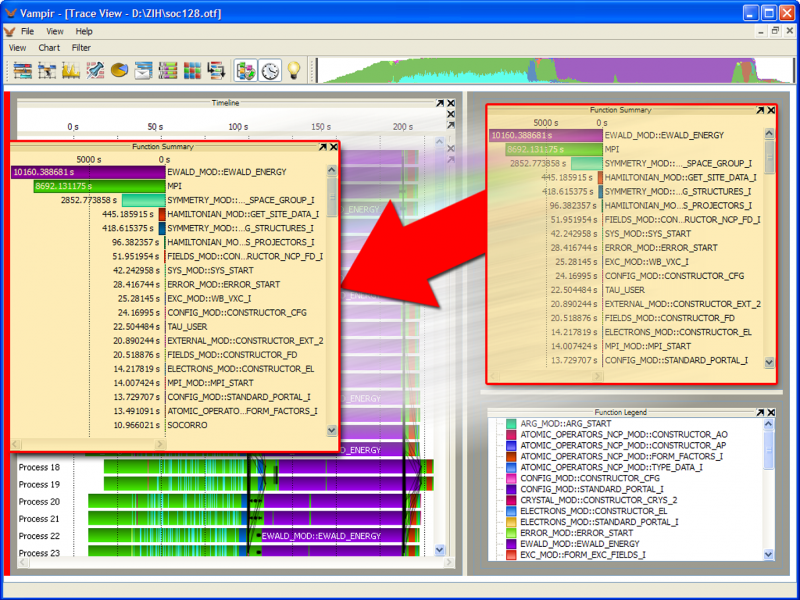Undock the right Function Summary panel

tap(760, 110)
